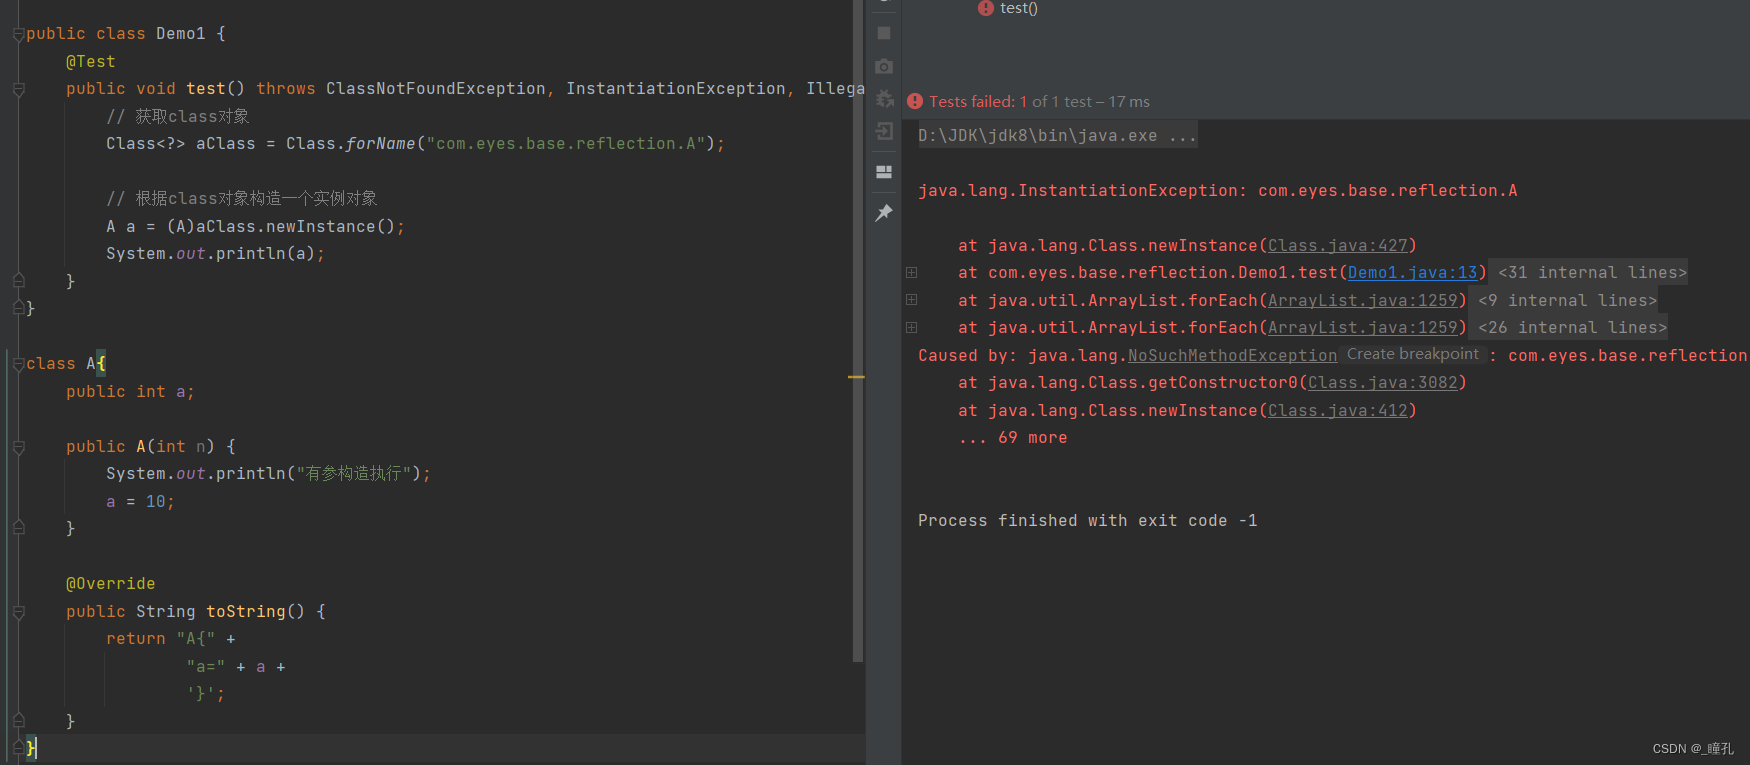
Task: Open the Class.java:412 link
Action: click(1337, 410)
